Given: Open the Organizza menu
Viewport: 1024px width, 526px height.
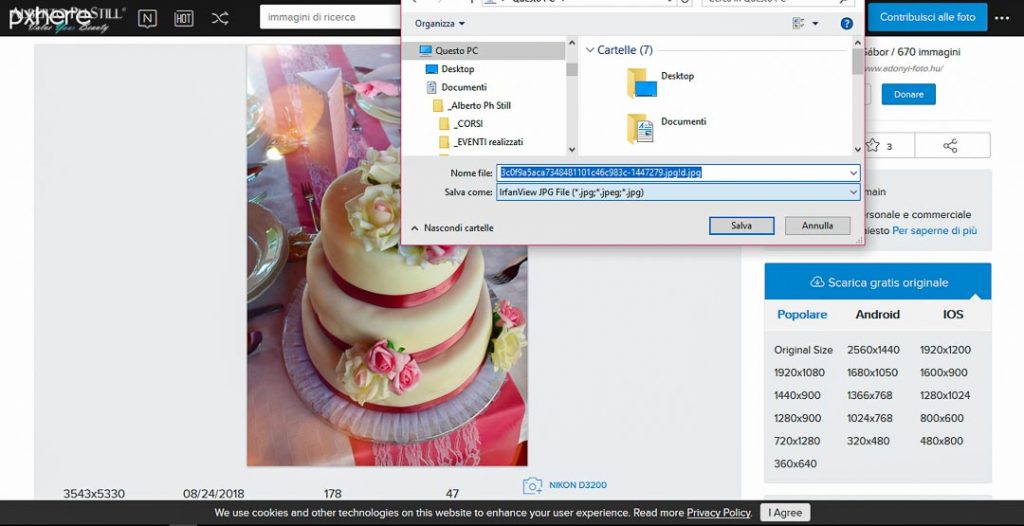Looking at the screenshot, I should [440, 24].
